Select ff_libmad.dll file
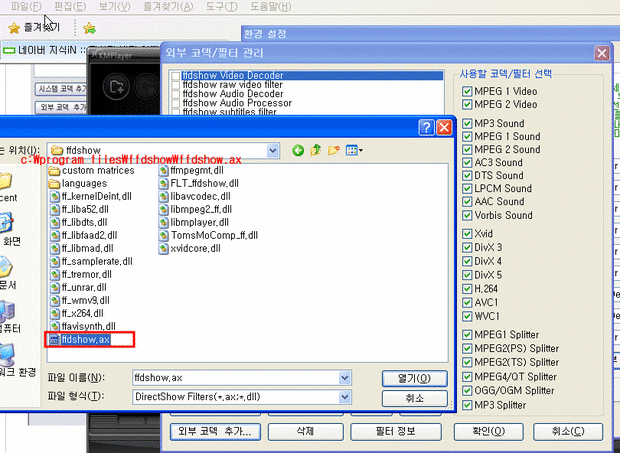The height and width of the screenshot is (453, 620). point(81,249)
